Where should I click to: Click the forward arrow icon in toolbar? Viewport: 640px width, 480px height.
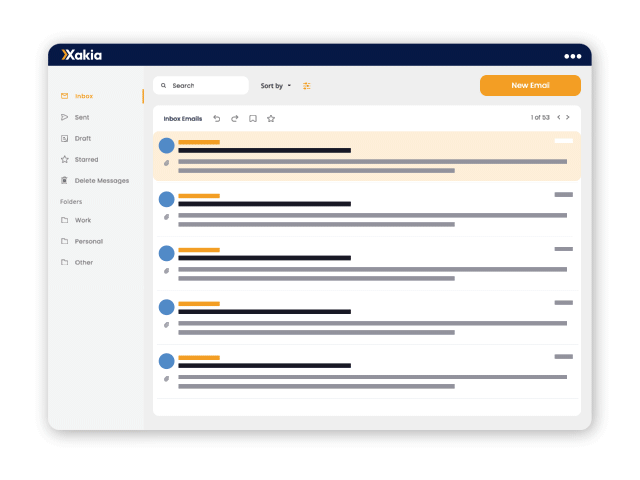(x=235, y=118)
